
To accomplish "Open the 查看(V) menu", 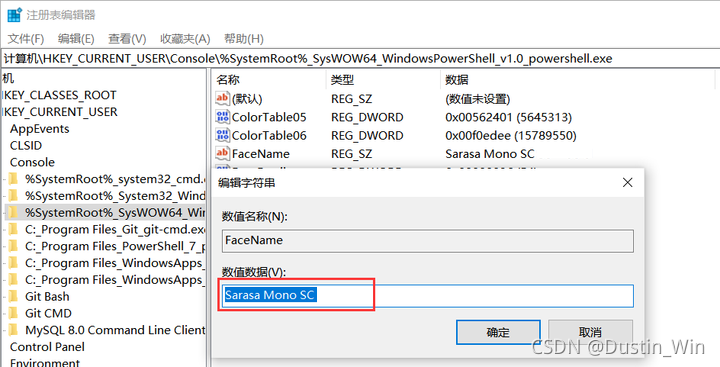I will (x=127, y=39).
